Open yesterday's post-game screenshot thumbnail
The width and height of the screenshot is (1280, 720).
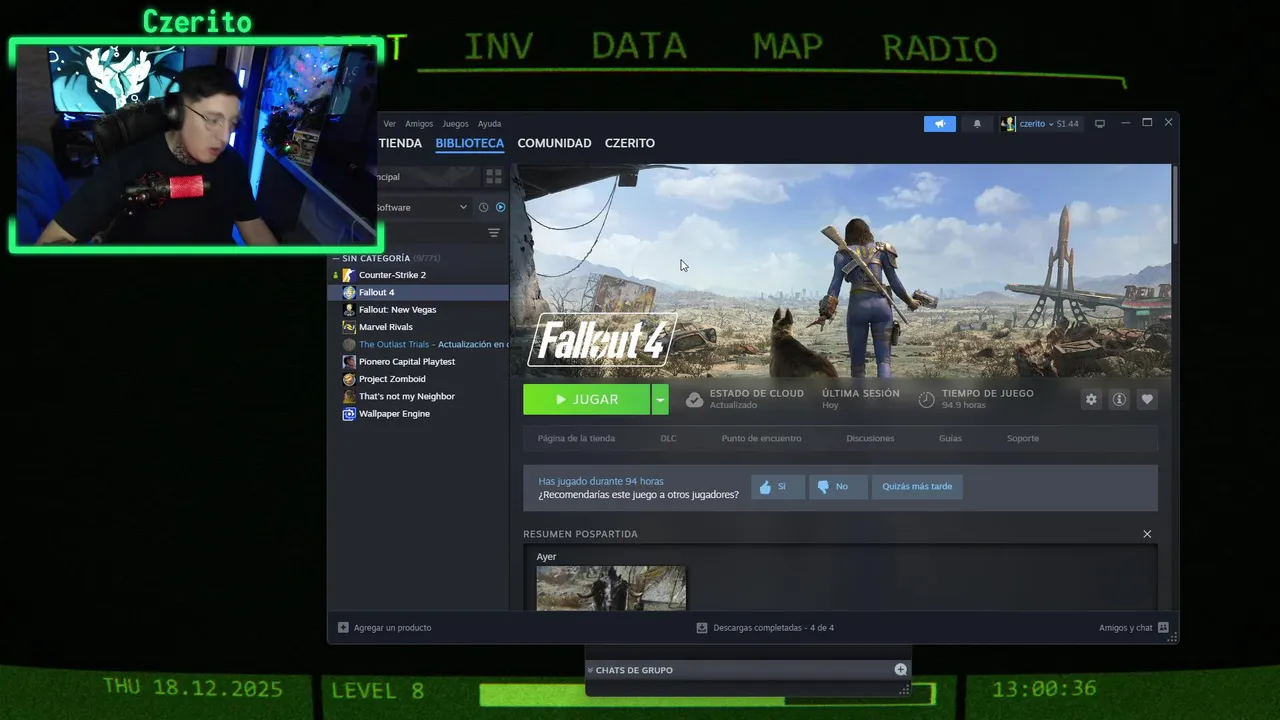click(611, 588)
